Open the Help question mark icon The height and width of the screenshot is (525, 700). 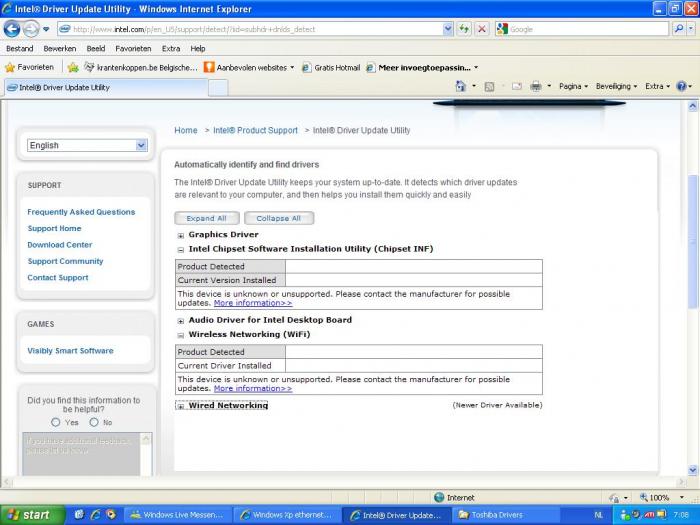pyautogui.click(x=681, y=86)
